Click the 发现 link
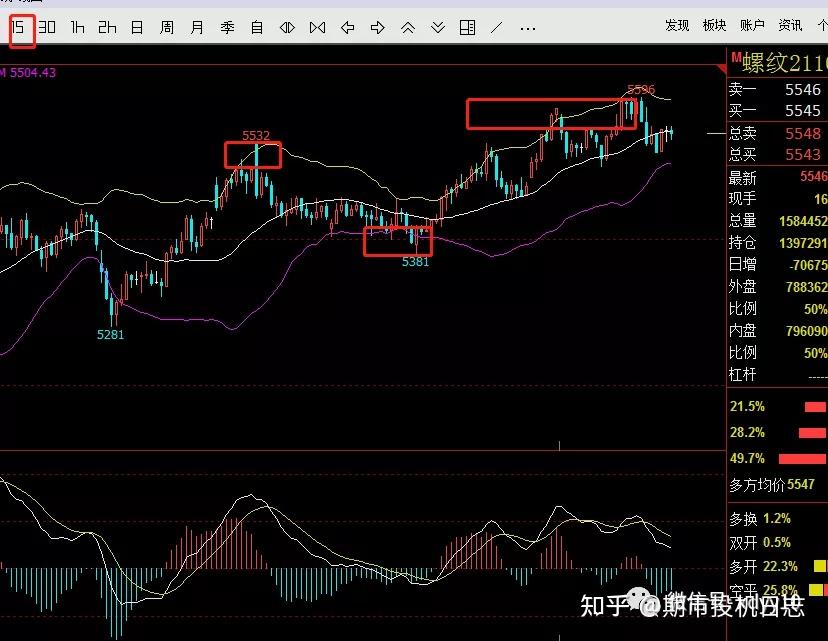Image resolution: width=828 pixels, height=641 pixels. (675, 25)
